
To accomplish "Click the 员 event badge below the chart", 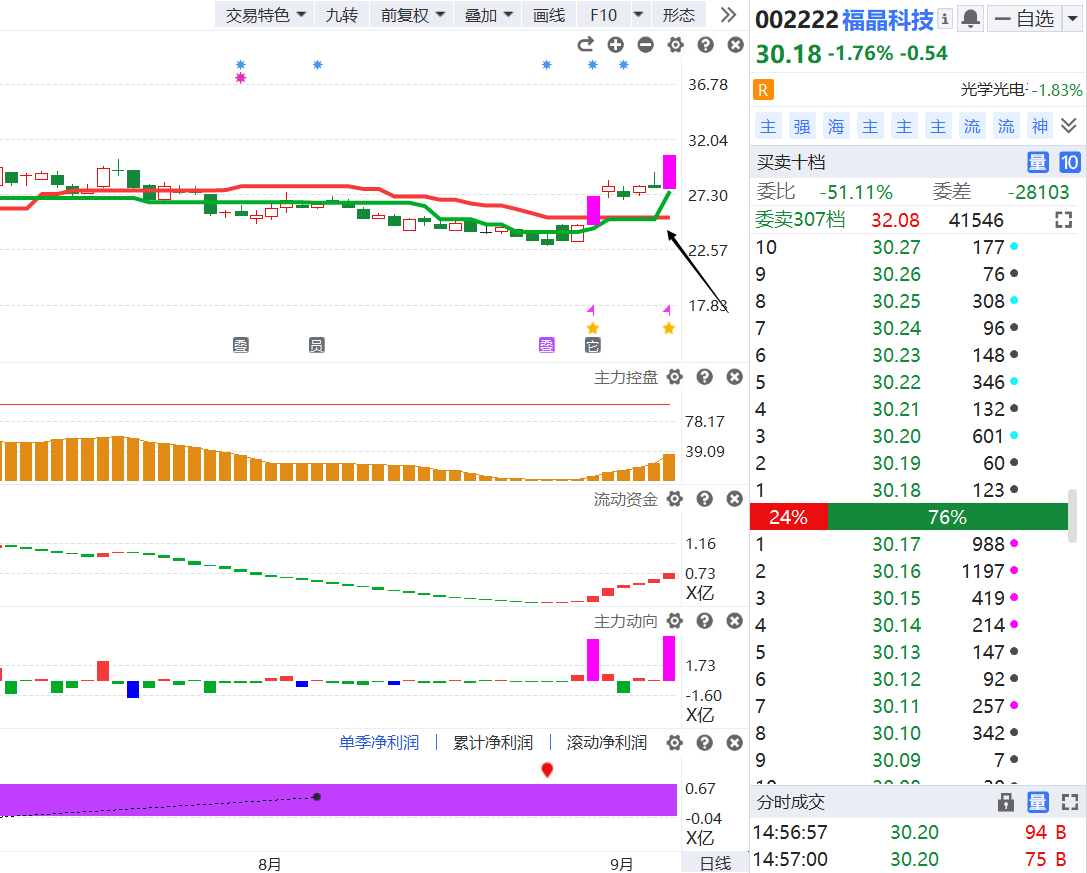I will pyautogui.click(x=317, y=345).
